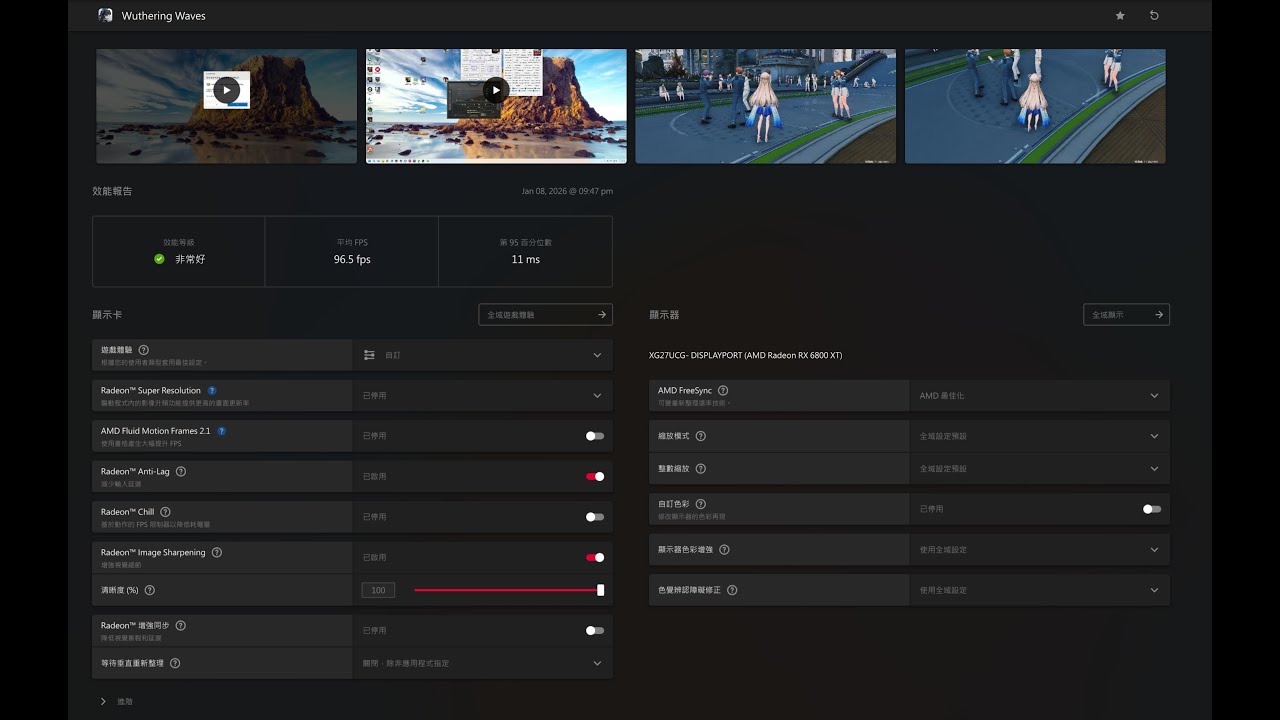Open the third gameplay screenshot thumbnail
This screenshot has width=1280, height=720.
(765, 106)
